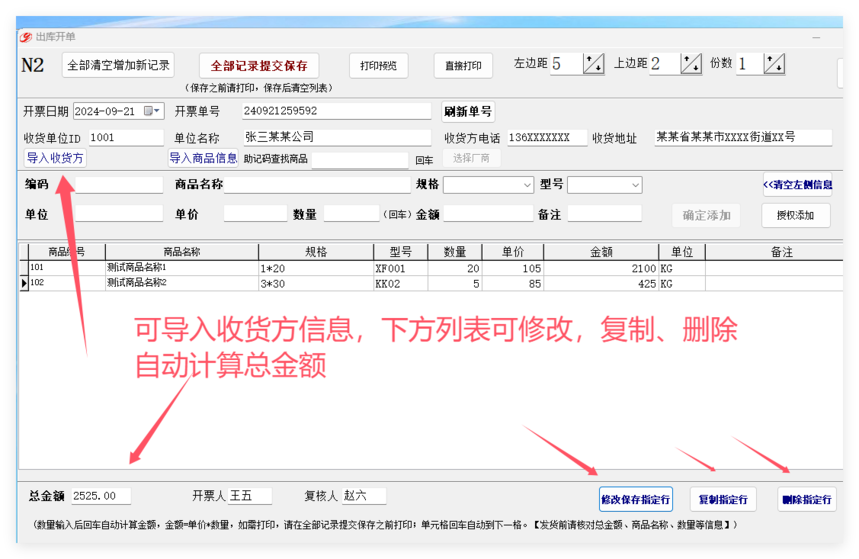Focus the 收货单位ID field showing 1001
This screenshot has width=859, height=559.
pos(125,138)
